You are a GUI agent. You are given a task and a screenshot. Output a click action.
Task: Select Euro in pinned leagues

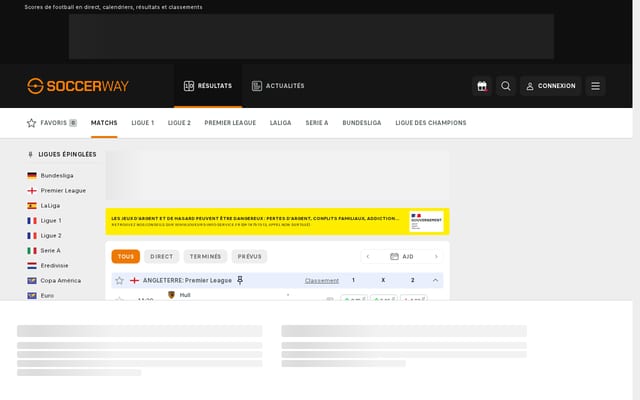(x=47, y=296)
